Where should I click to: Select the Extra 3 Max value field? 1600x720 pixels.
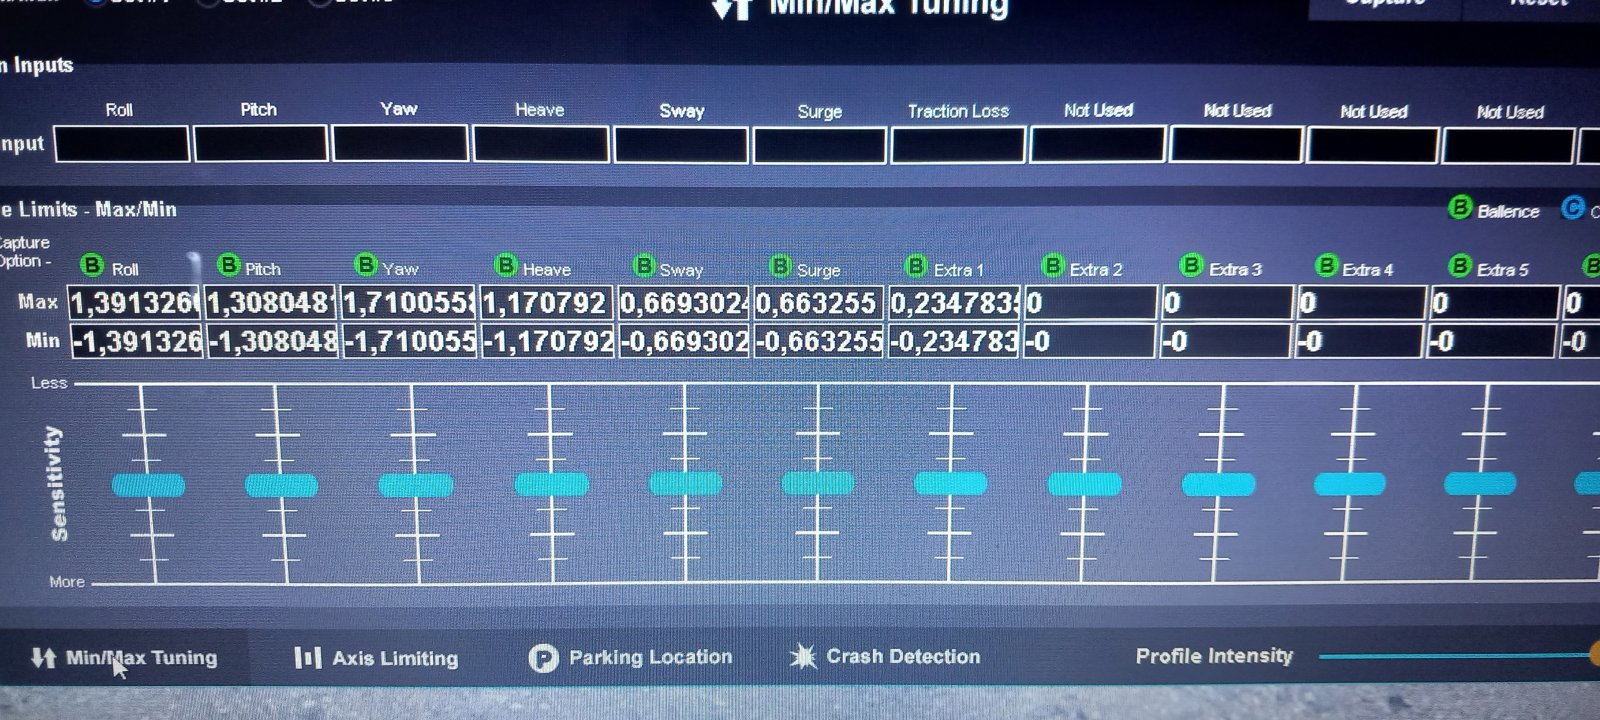click(x=1227, y=303)
